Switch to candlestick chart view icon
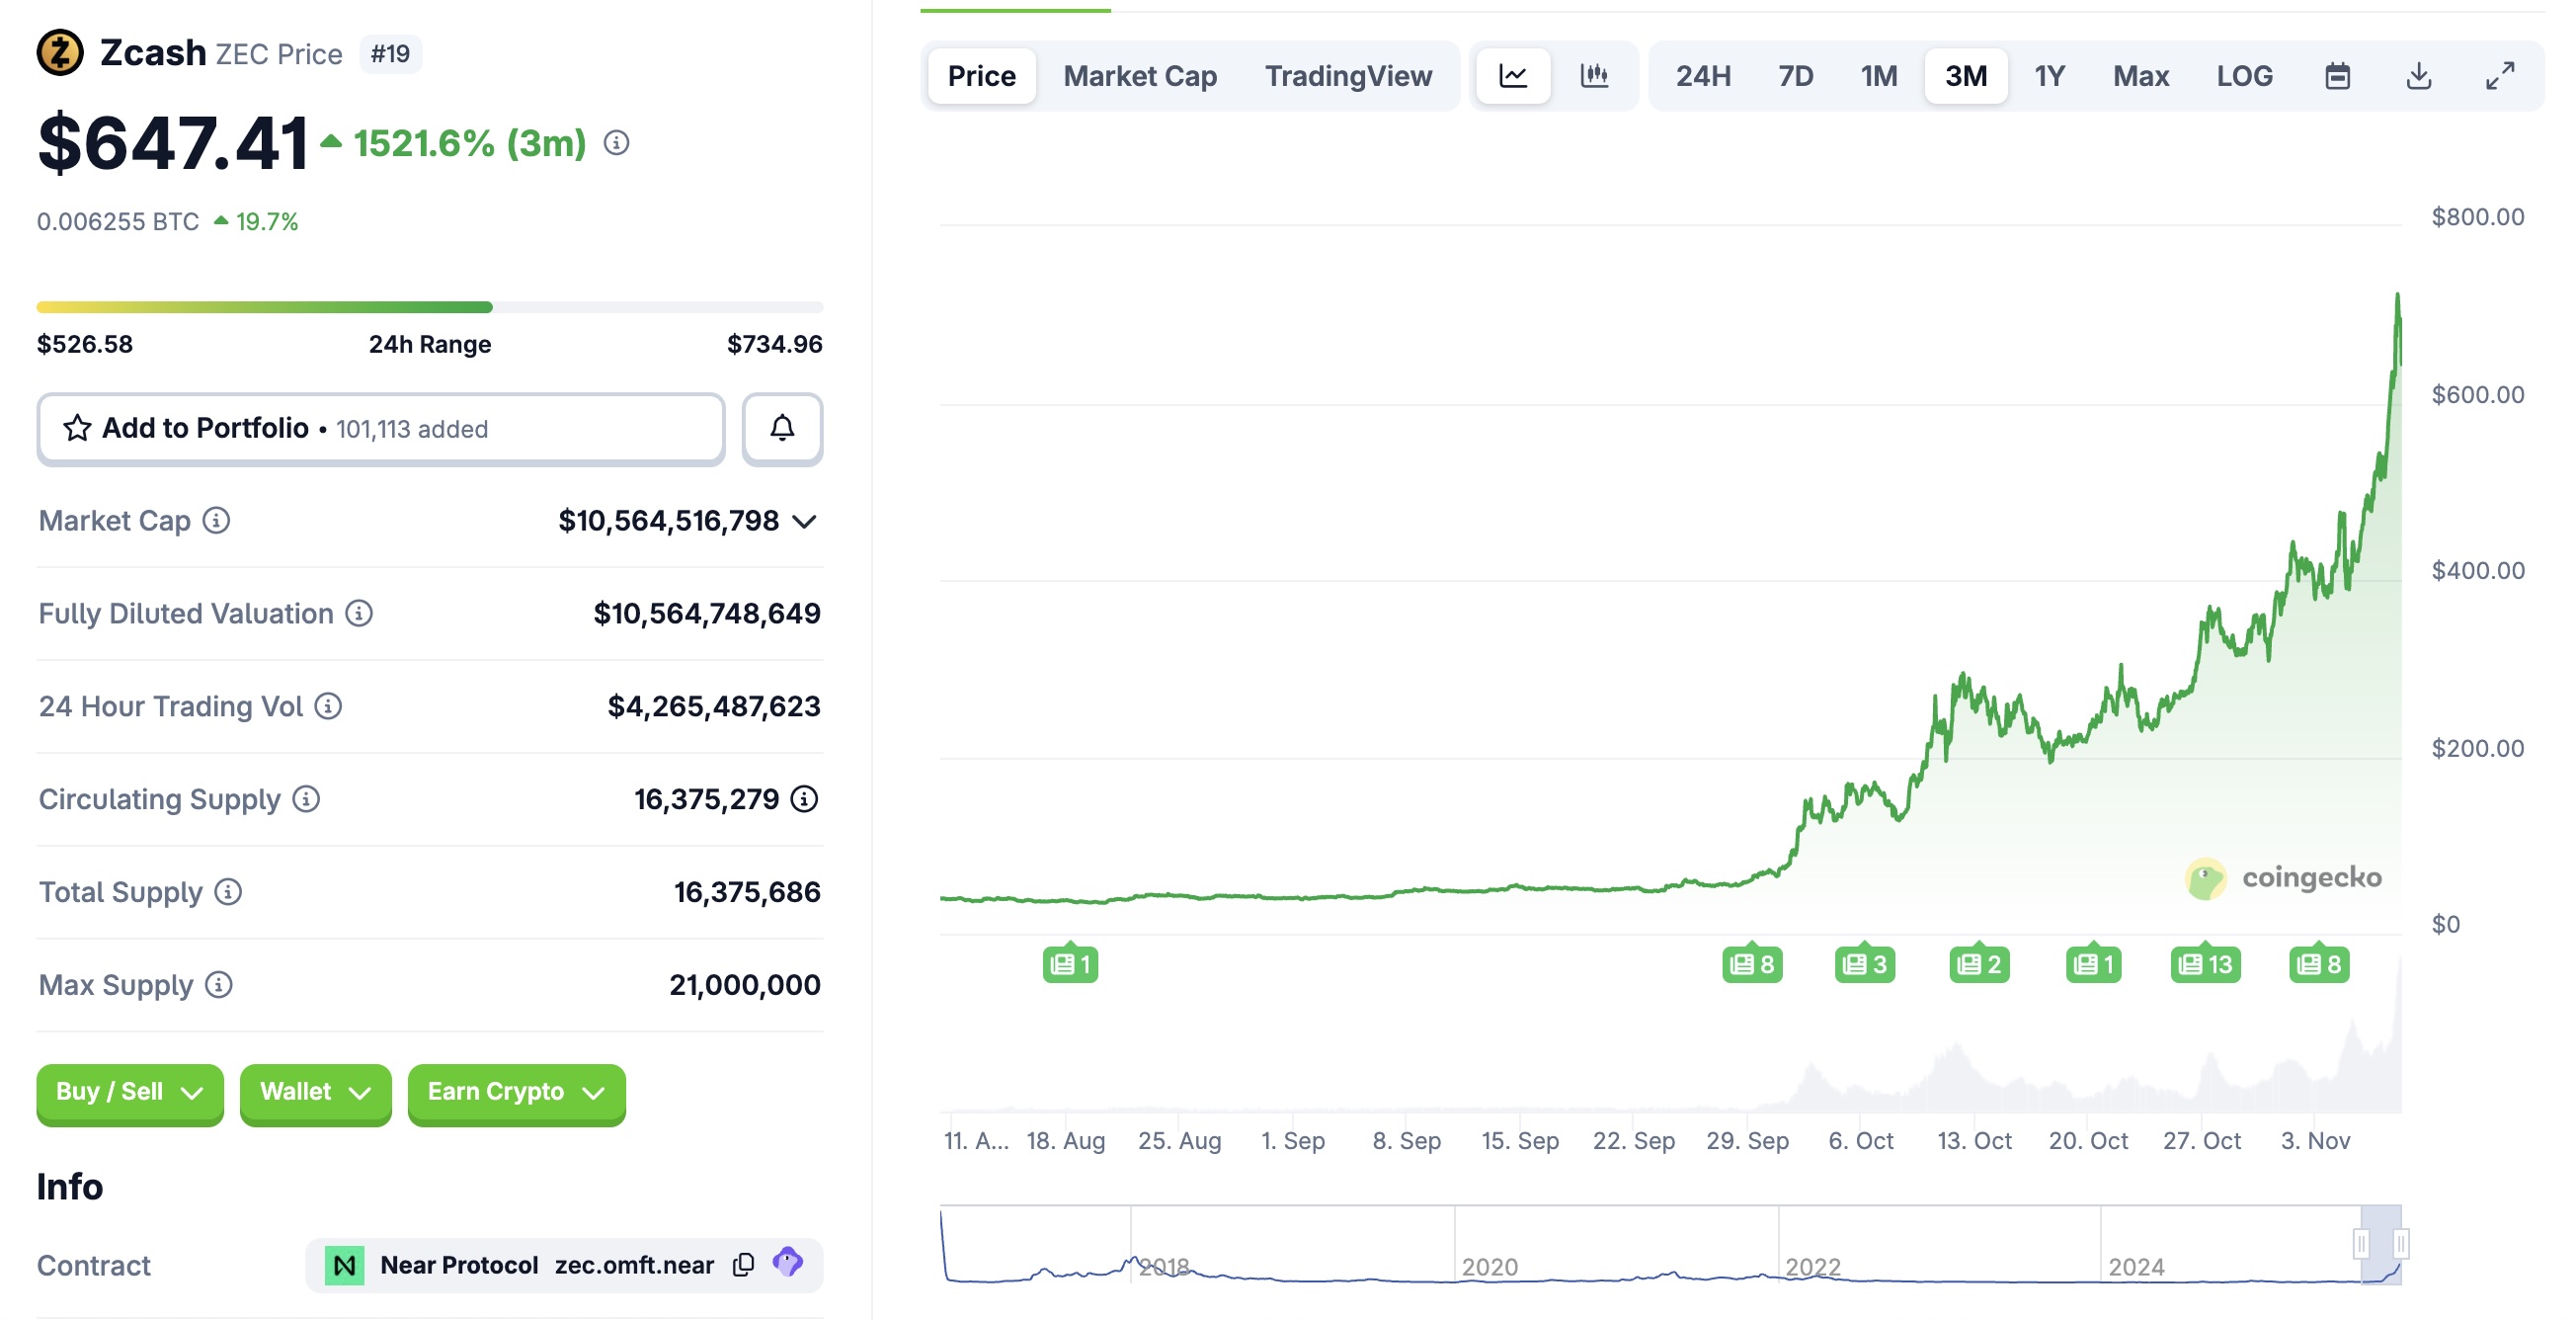Viewport: 2576px width, 1320px height. coord(1594,76)
